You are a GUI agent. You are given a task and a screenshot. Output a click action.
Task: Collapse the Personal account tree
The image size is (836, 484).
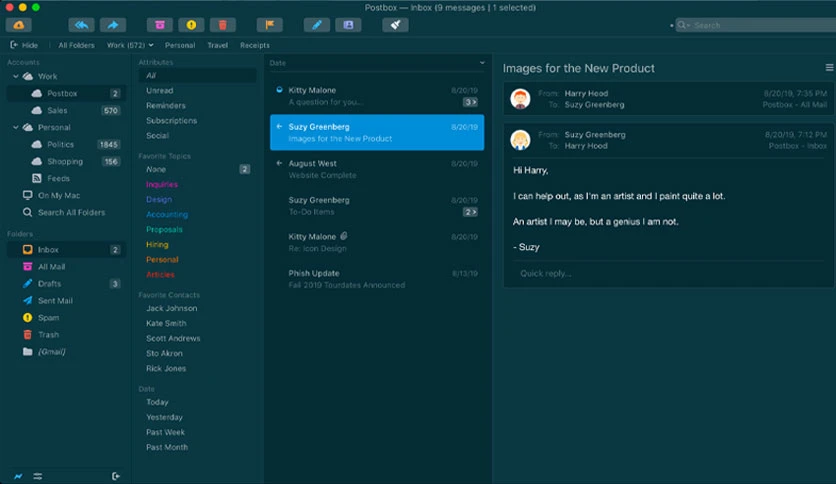(15, 127)
